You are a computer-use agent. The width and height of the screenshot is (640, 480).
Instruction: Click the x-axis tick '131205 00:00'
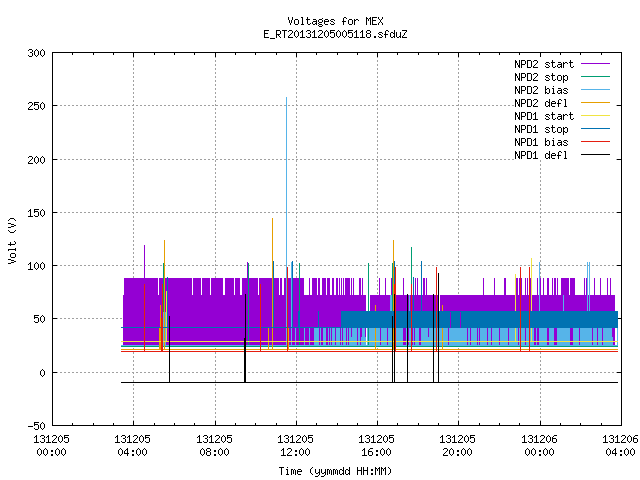click(x=51, y=446)
